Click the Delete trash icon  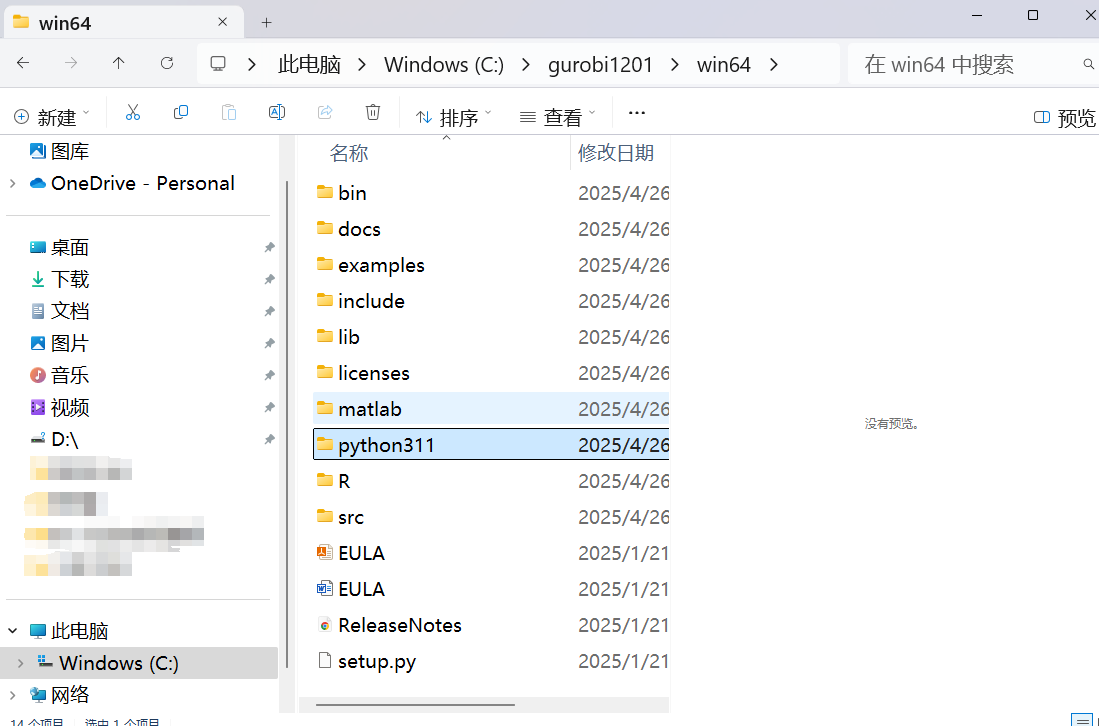point(373,112)
